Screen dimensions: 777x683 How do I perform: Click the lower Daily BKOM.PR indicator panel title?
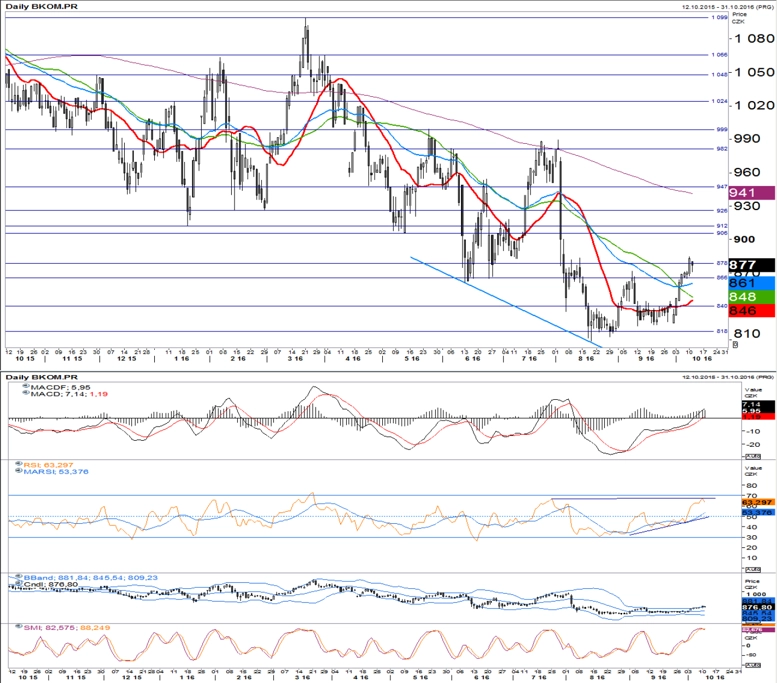[x=42, y=377]
